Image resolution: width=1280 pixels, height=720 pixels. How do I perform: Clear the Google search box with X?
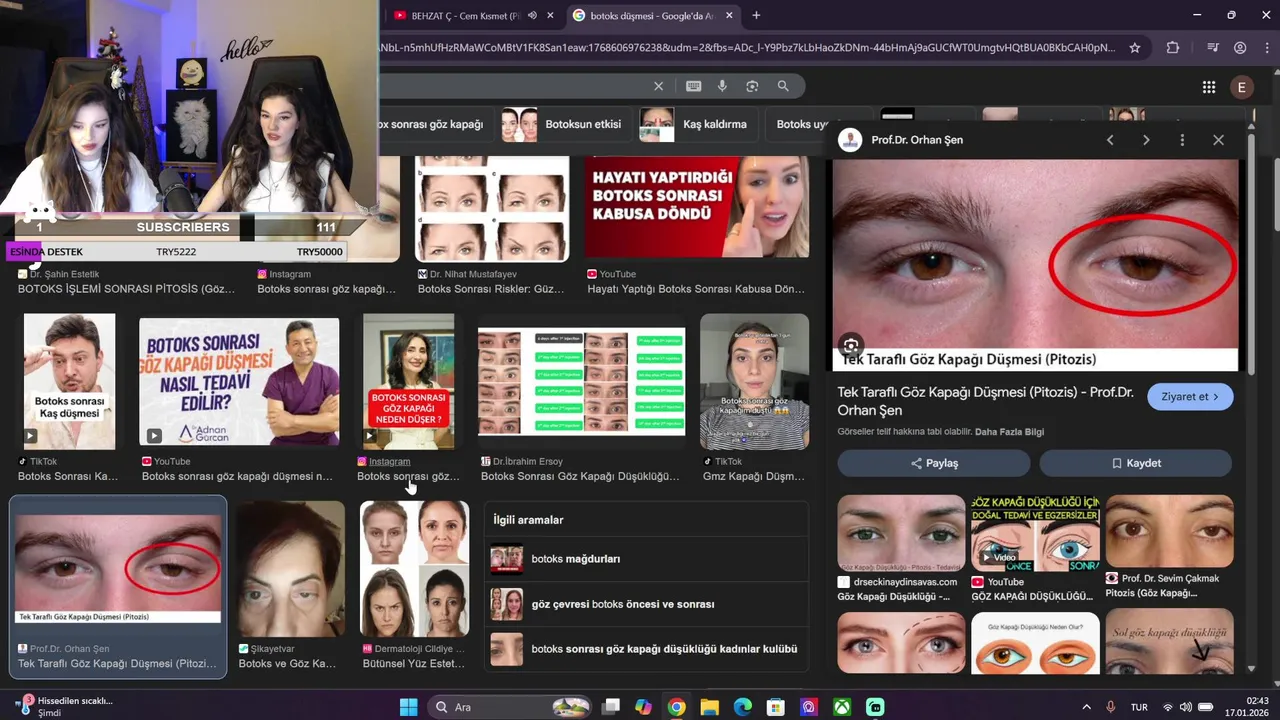click(658, 87)
